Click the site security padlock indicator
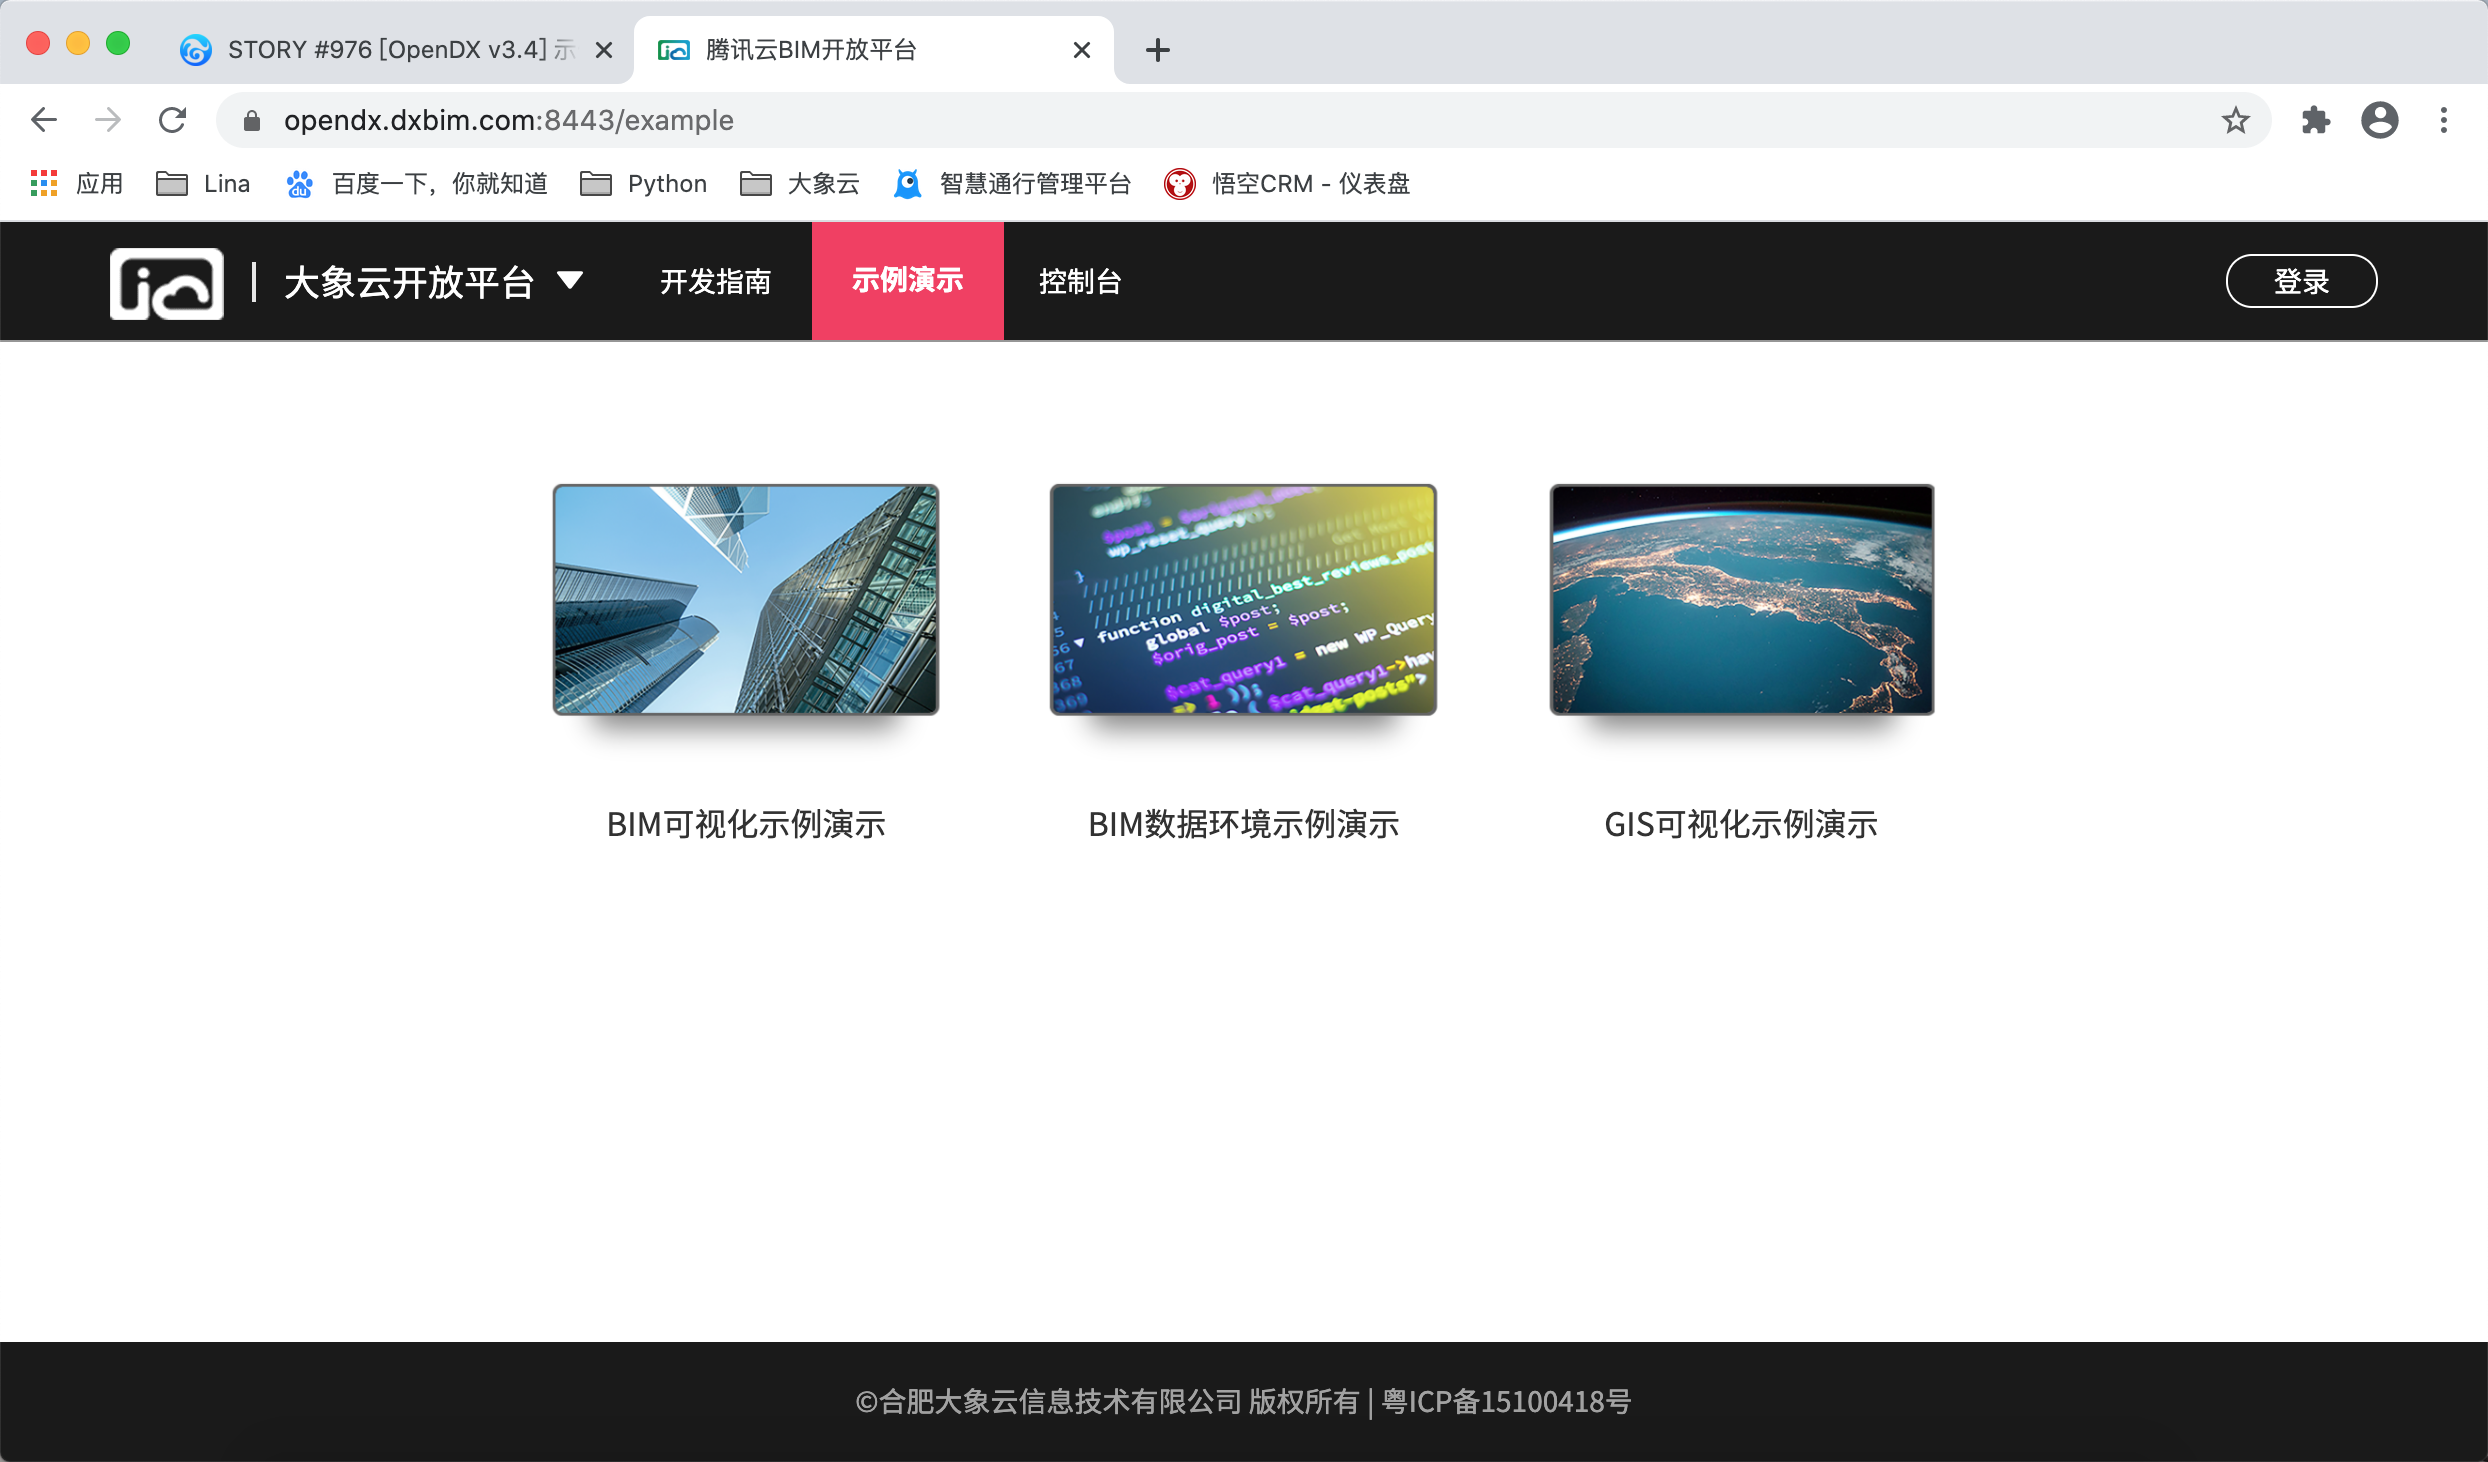Image resolution: width=2488 pixels, height=1462 pixels. click(x=252, y=120)
